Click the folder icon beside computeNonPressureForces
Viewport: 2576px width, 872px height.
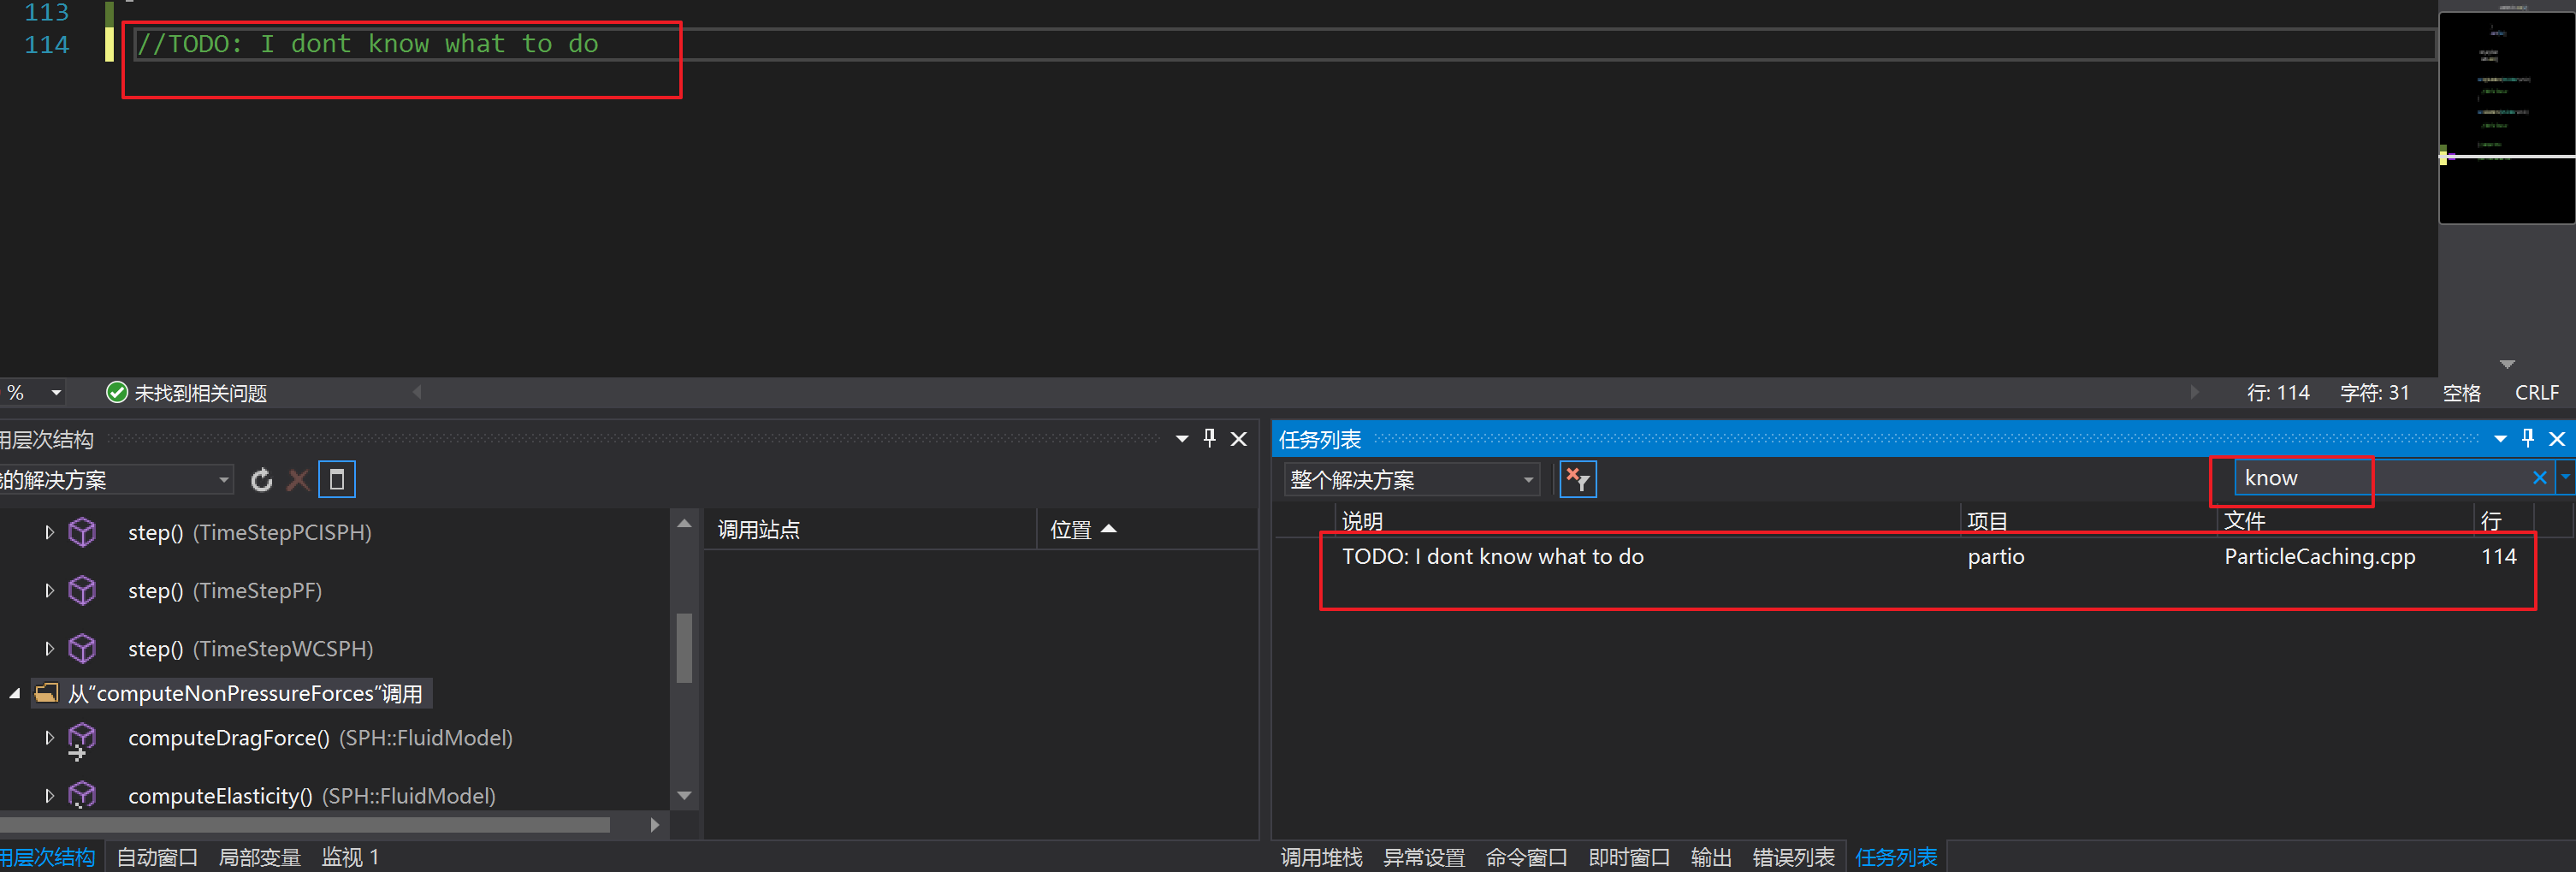(x=46, y=693)
